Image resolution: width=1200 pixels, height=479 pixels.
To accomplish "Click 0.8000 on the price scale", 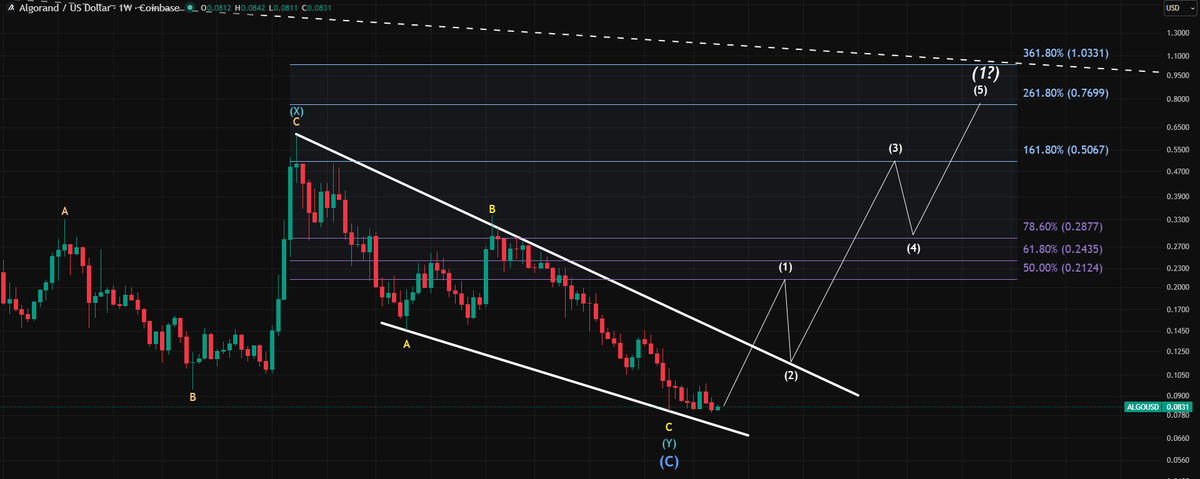I will [1178, 100].
